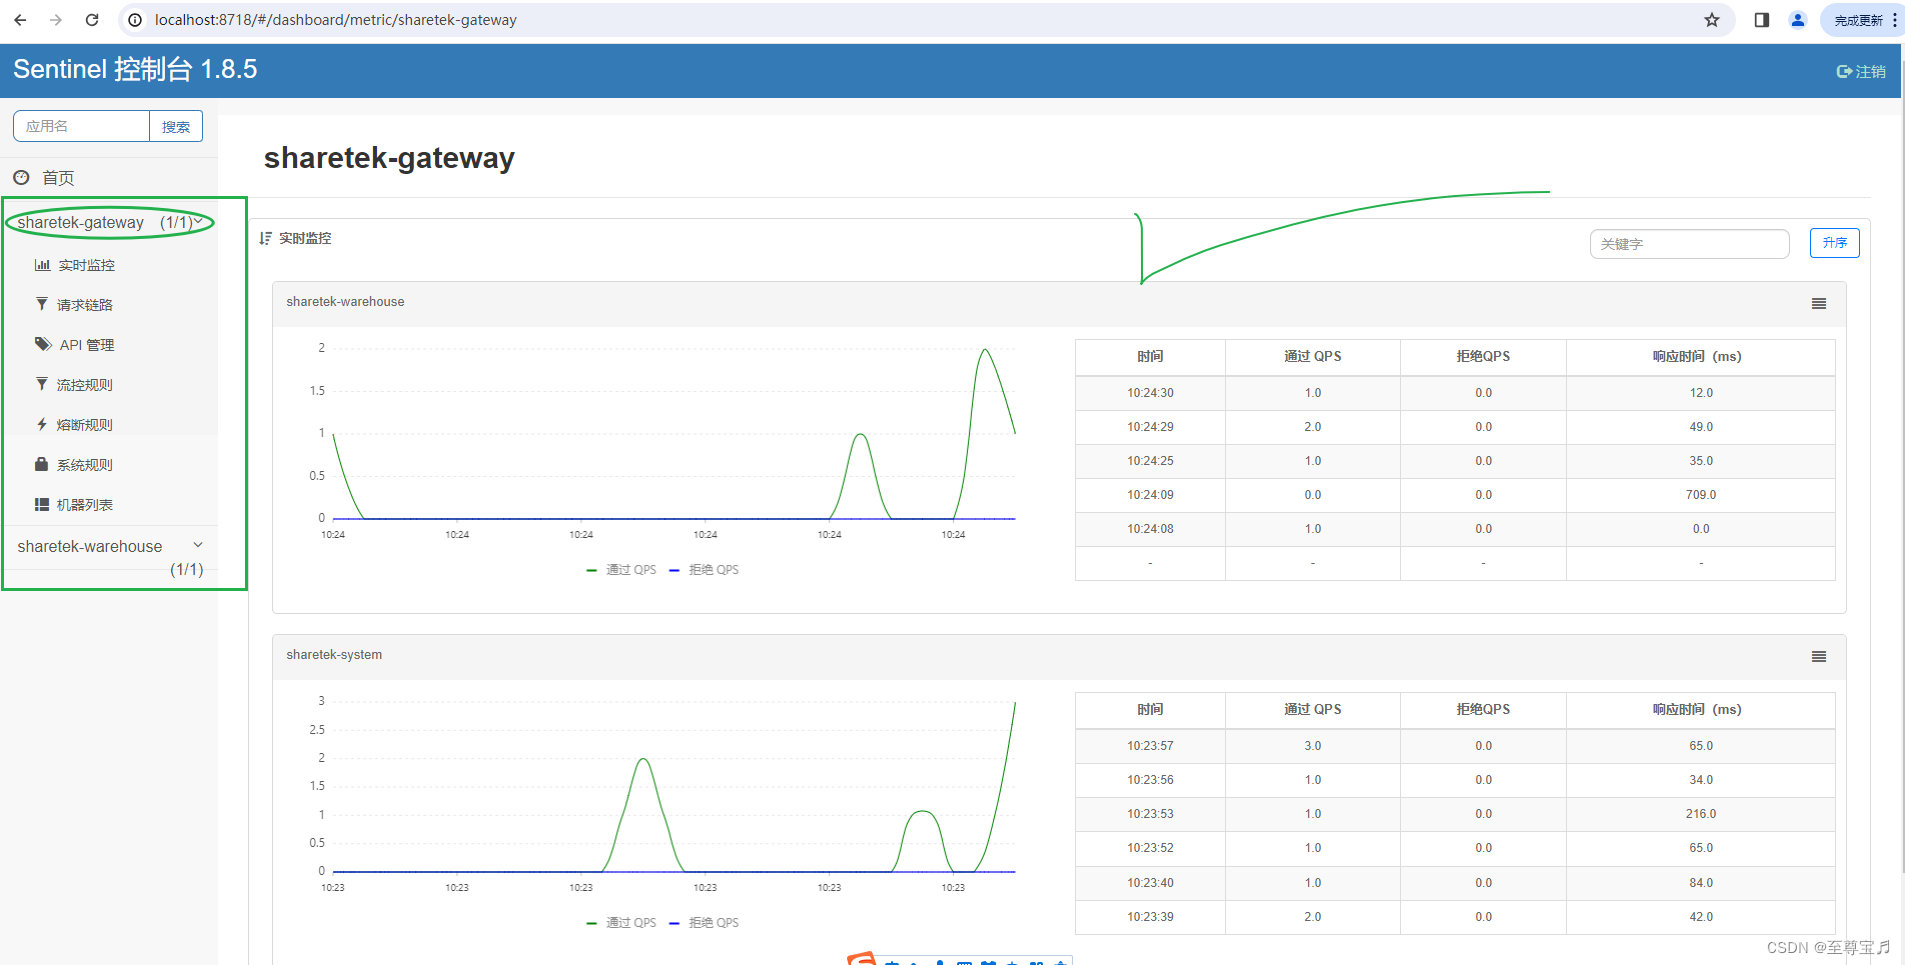The image size is (1905, 965).
Task: Open 机器列表 machine list
Action: [x=85, y=504]
